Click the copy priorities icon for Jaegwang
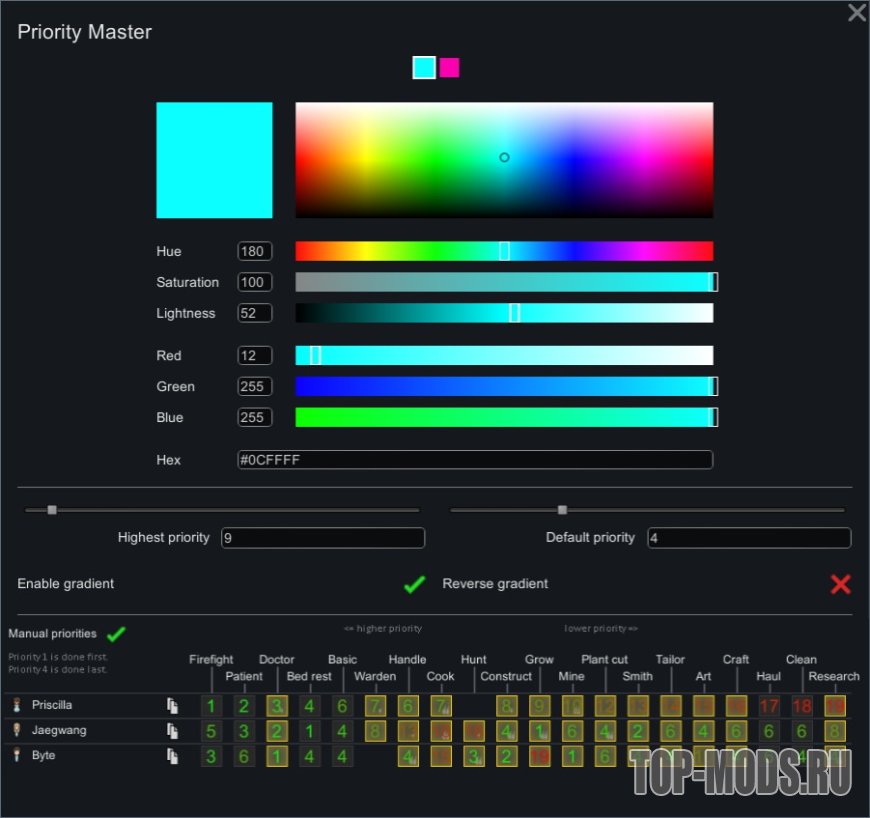 [x=173, y=731]
